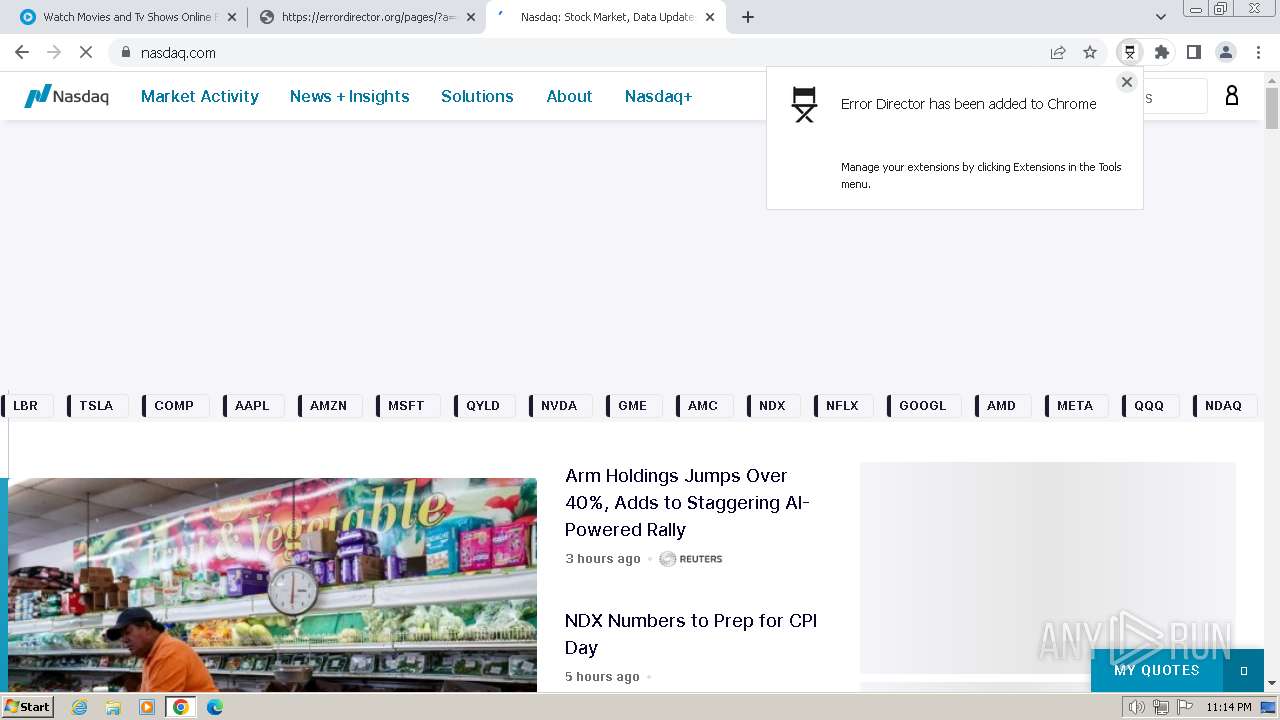Click the share page icon in the address bar
The height and width of the screenshot is (720, 1280).
[x=1058, y=52]
